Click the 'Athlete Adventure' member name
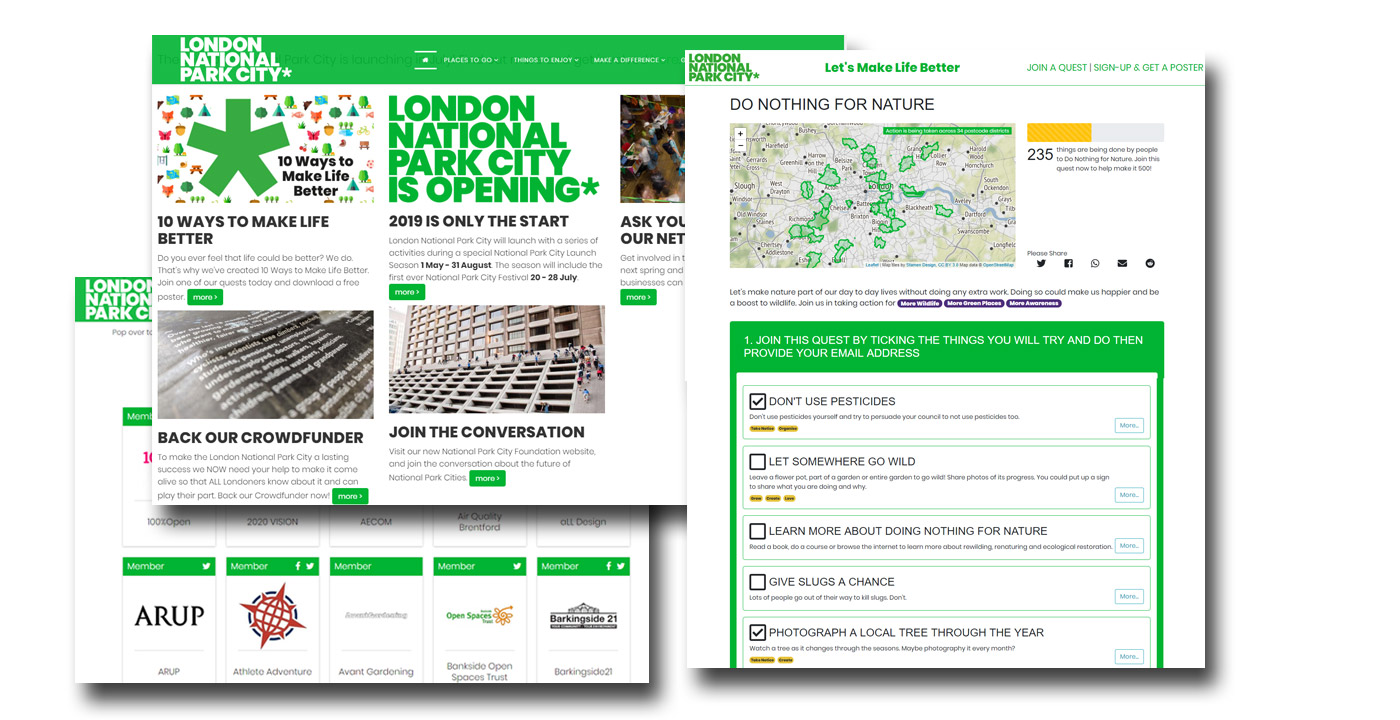Image resolution: width=1400 pixels, height=720 pixels. [272, 672]
